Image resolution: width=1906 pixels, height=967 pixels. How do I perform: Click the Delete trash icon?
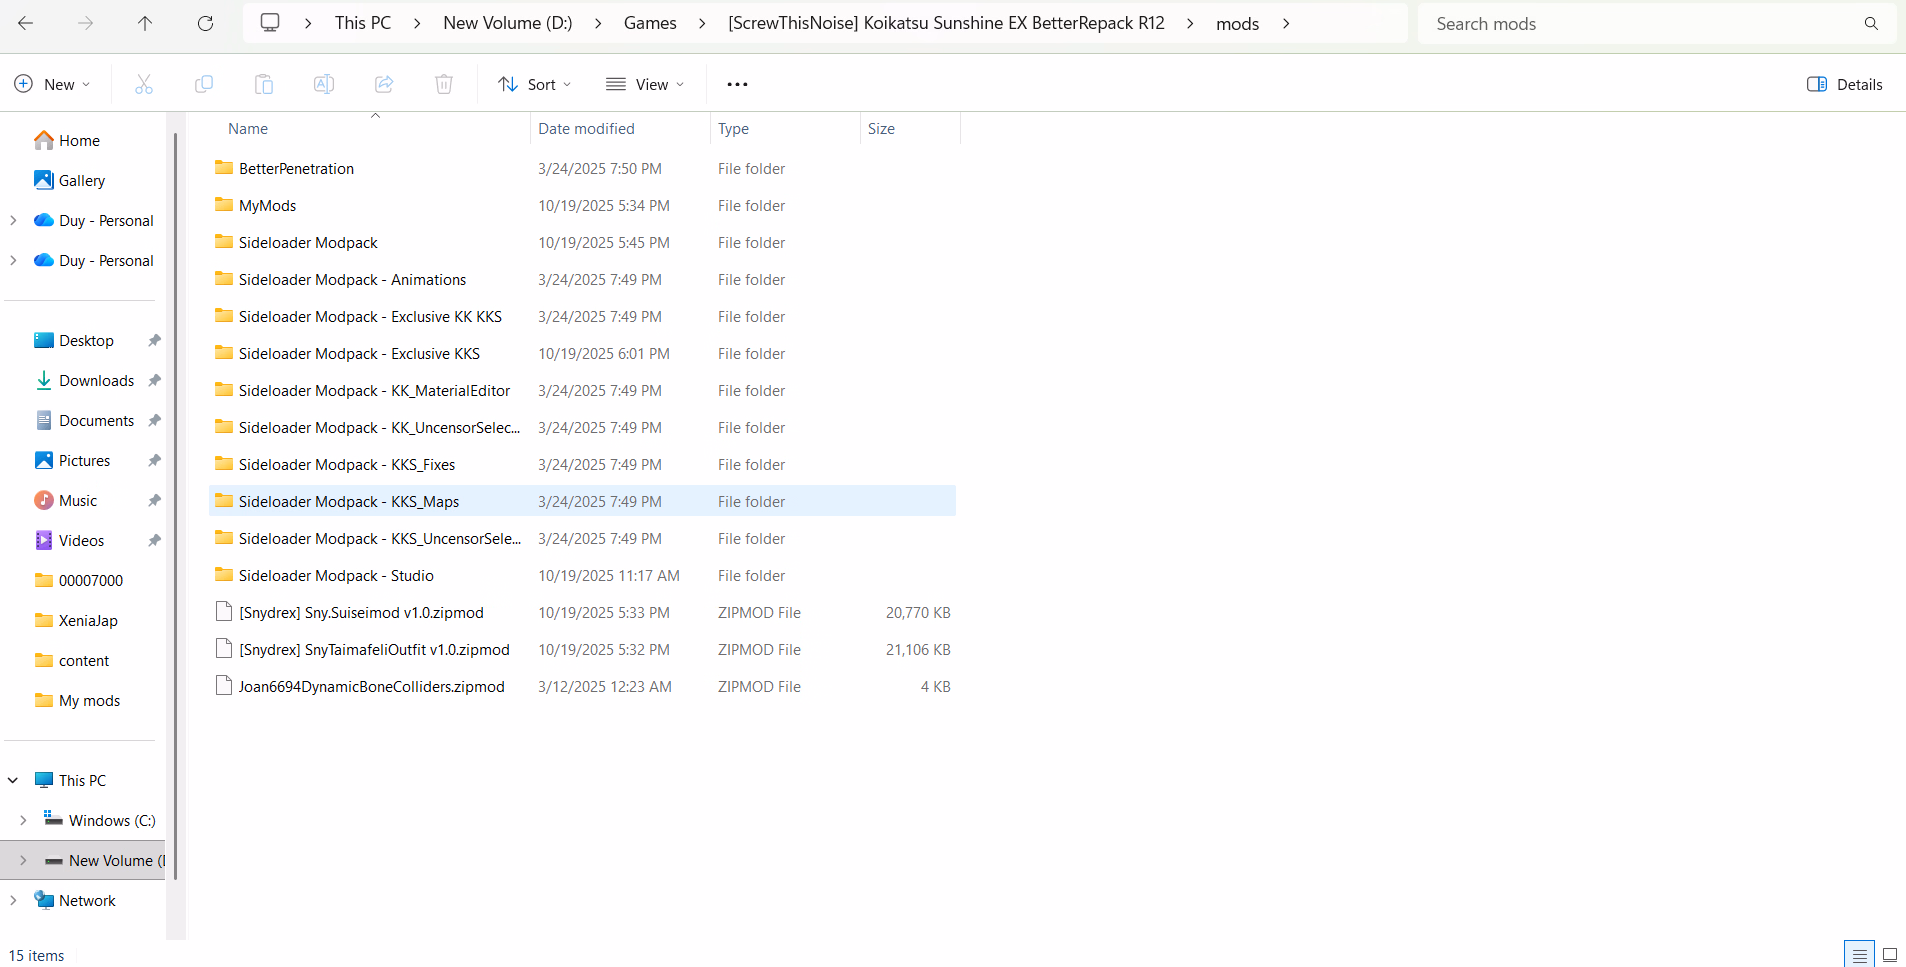(x=444, y=85)
